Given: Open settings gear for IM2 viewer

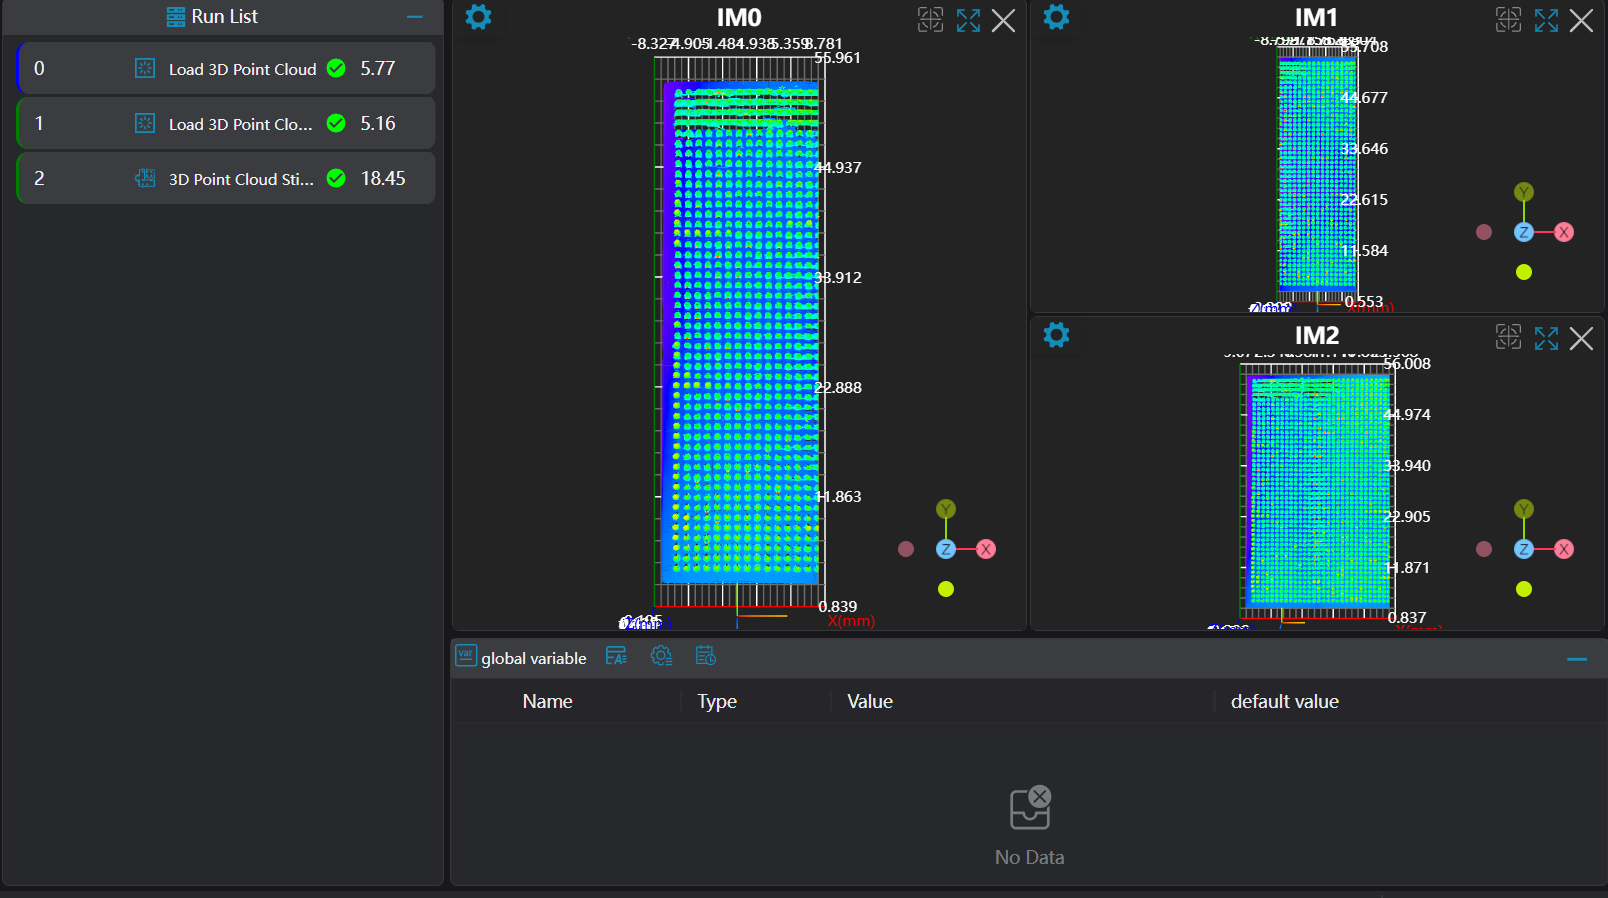Looking at the screenshot, I should [x=1056, y=335].
